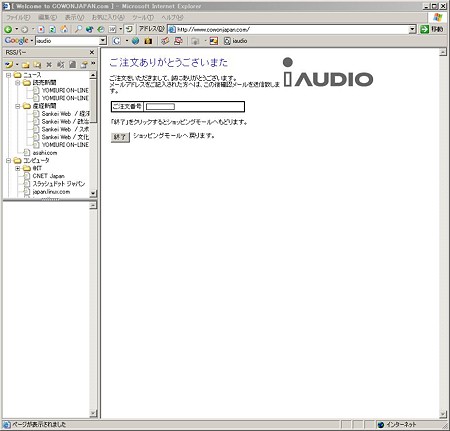
Task: Open the asahi.com feed
Action: pyautogui.click(x=45, y=153)
